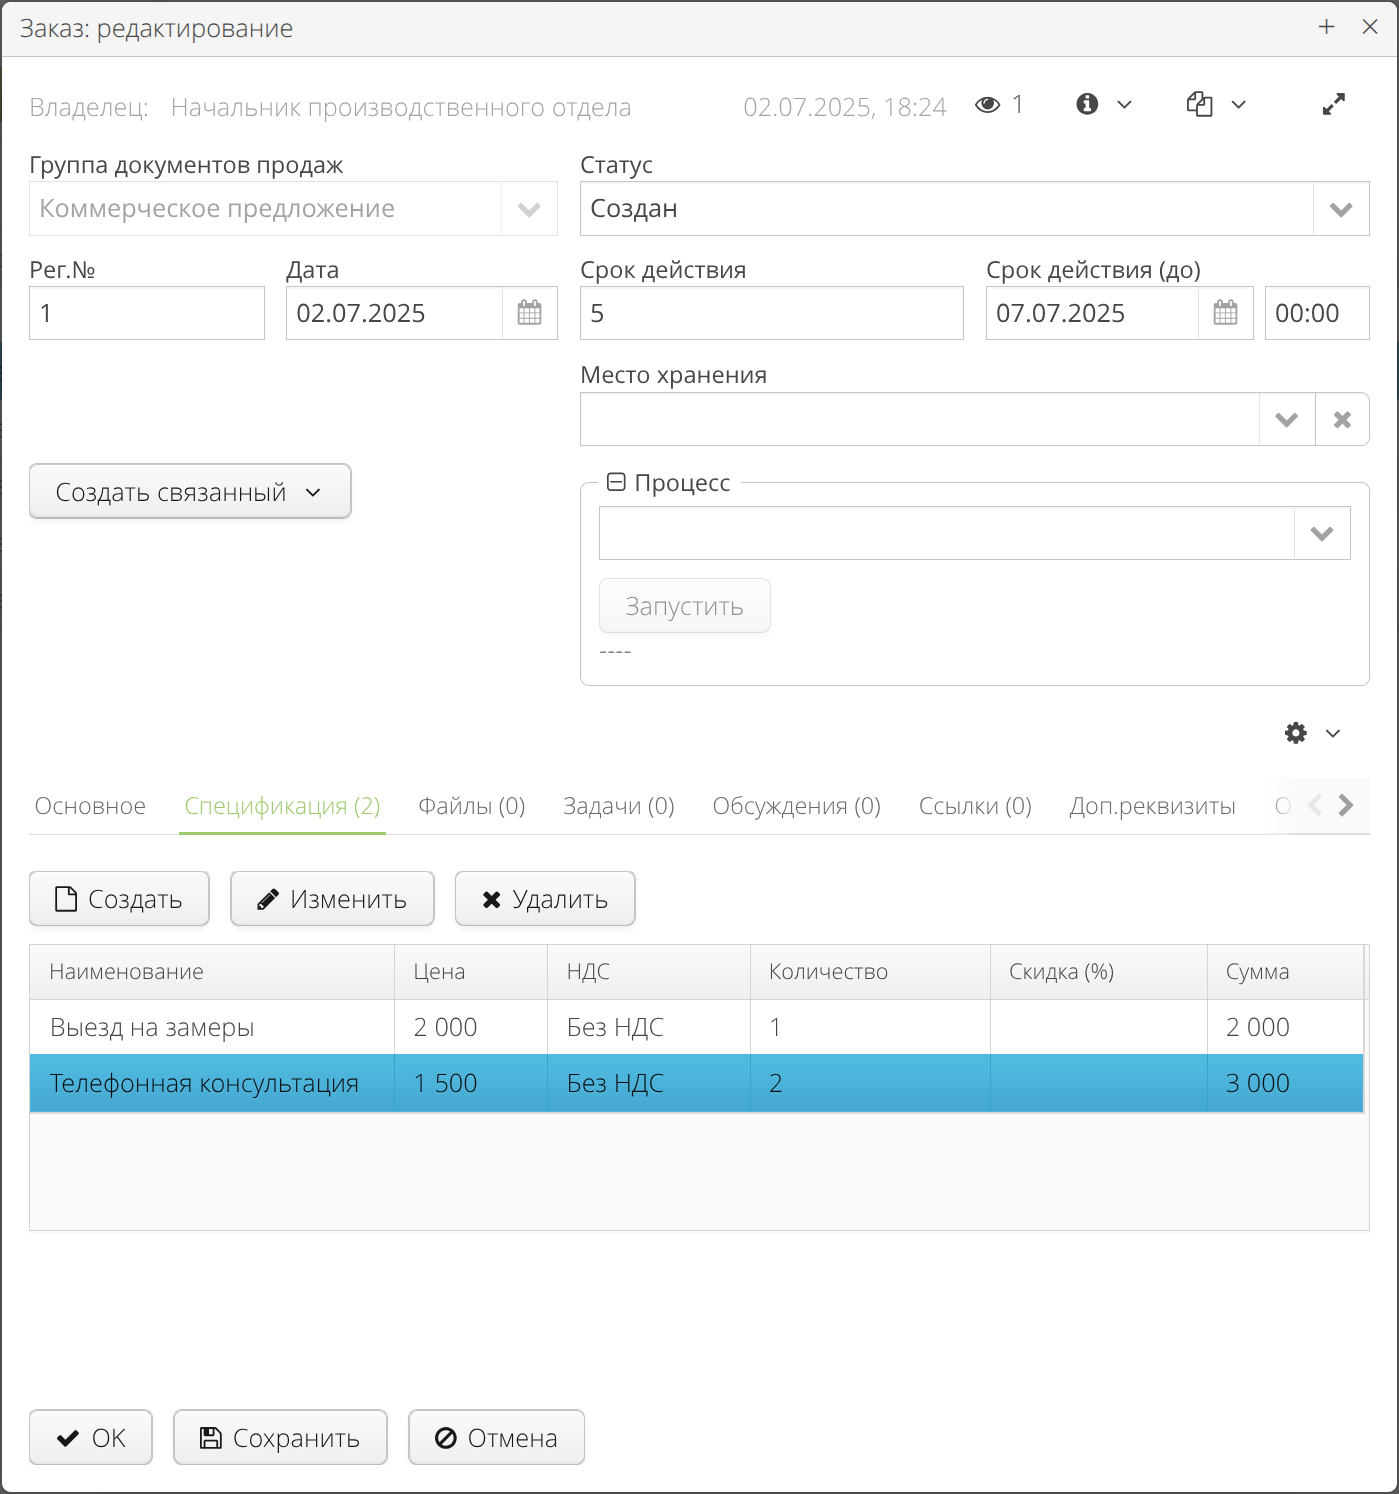1399x1494 pixels.
Task: Collapse the Процесс section
Action: (616, 483)
